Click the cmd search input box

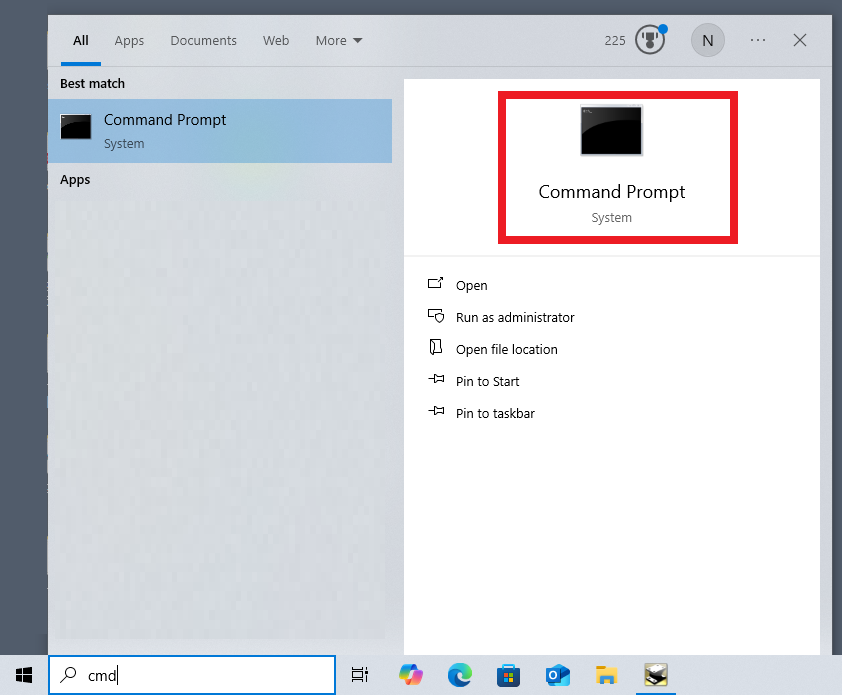pyautogui.click(x=200, y=675)
